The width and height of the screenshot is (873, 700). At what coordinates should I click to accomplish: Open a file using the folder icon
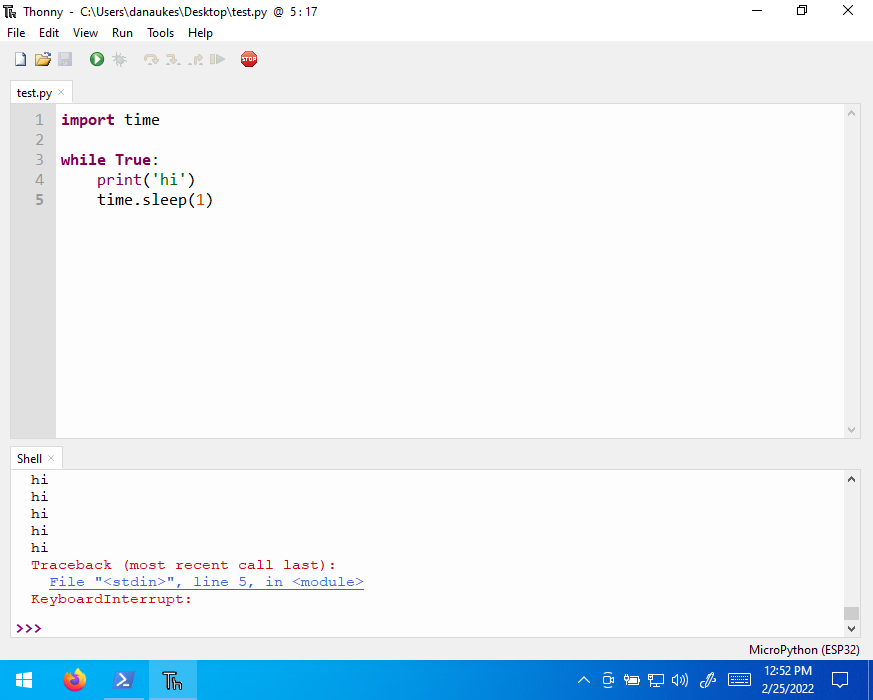43,59
